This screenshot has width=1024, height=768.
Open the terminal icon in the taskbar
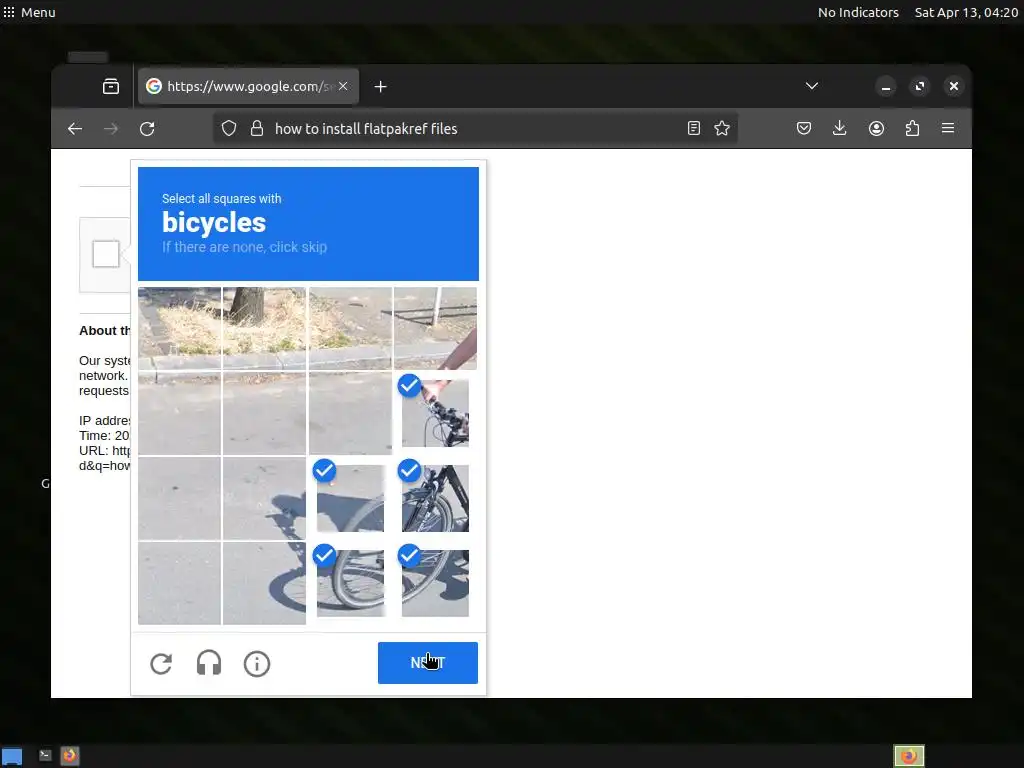(x=45, y=755)
